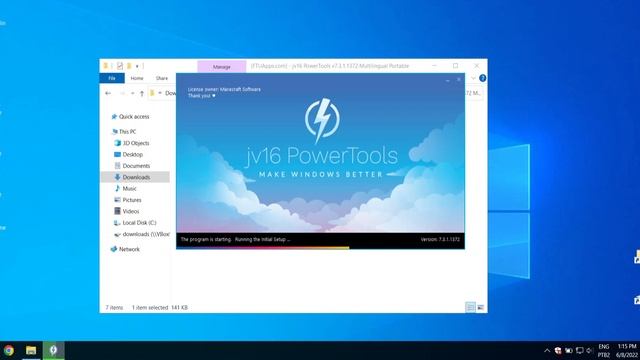Screen dimensions: 640x360
Task: Click the security shield tray icon
Action: (558, 351)
